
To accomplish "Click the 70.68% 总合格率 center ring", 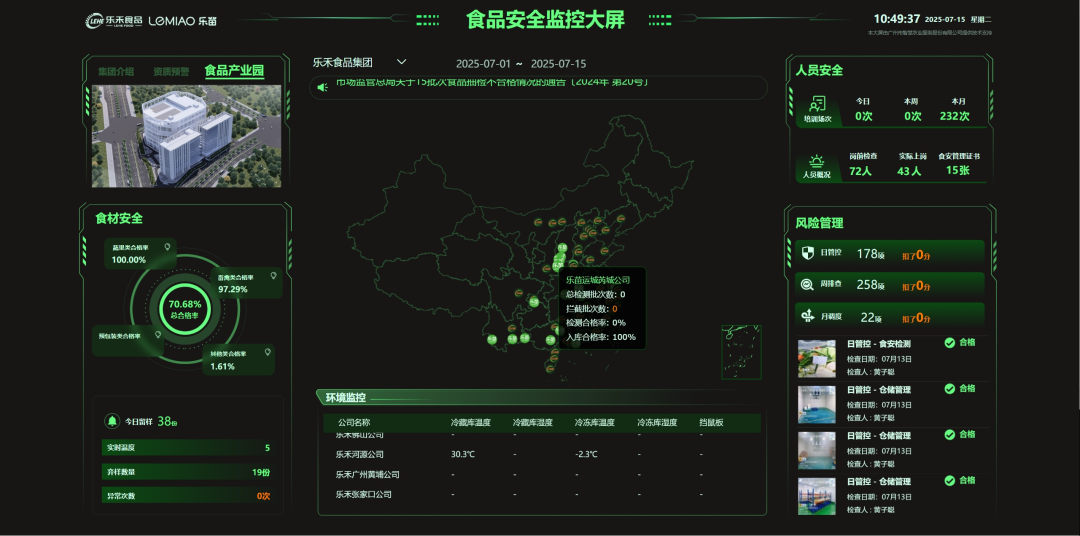I will coord(185,308).
